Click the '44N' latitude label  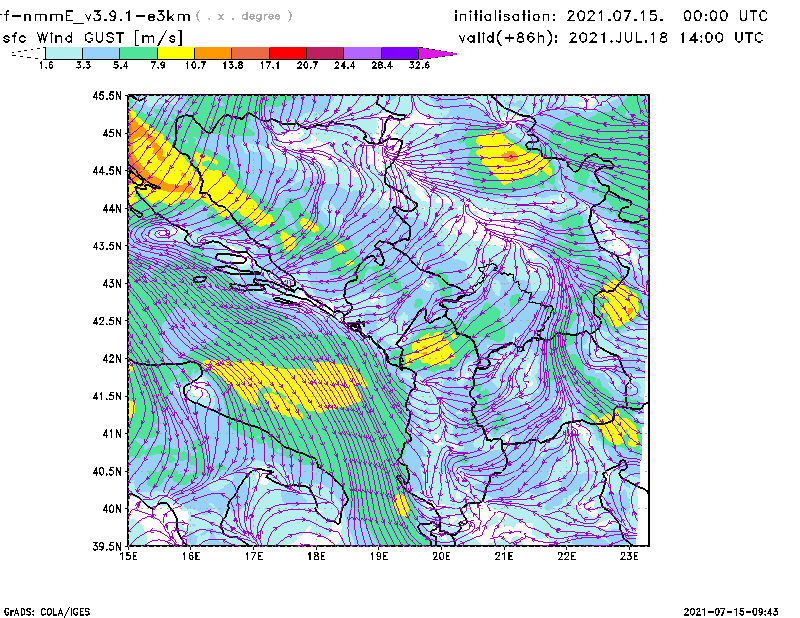tap(112, 208)
